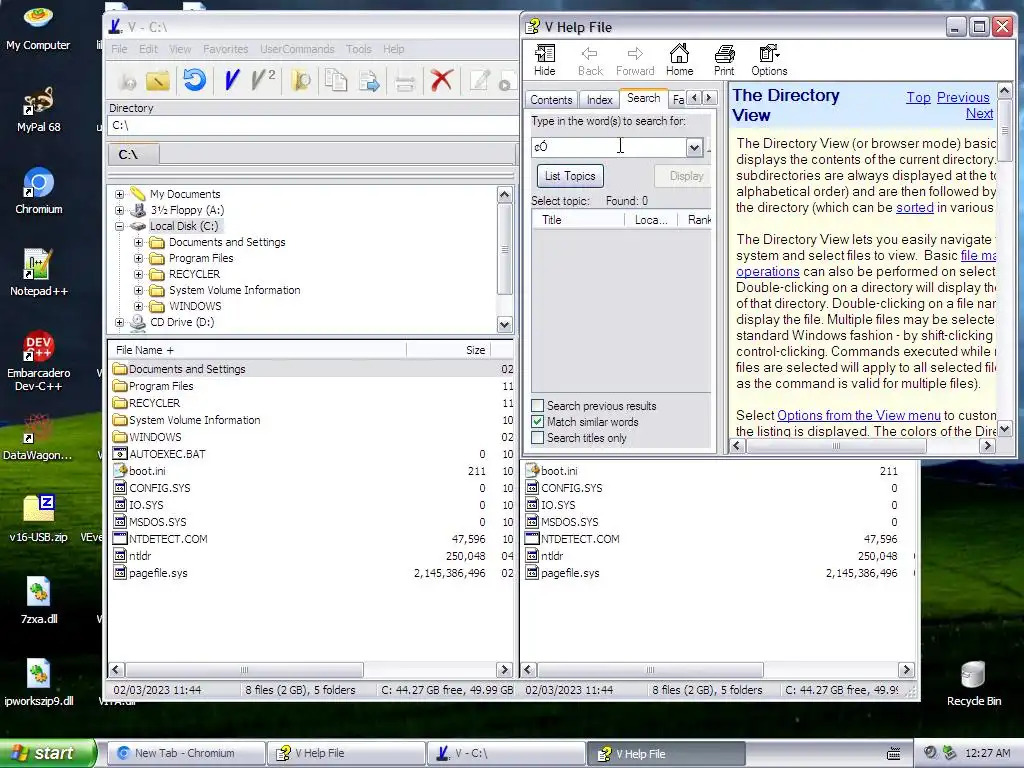The height and width of the screenshot is (768, 1024).
Task: Click Hide in the help toolbar
Action: click(x=545, y=60)
